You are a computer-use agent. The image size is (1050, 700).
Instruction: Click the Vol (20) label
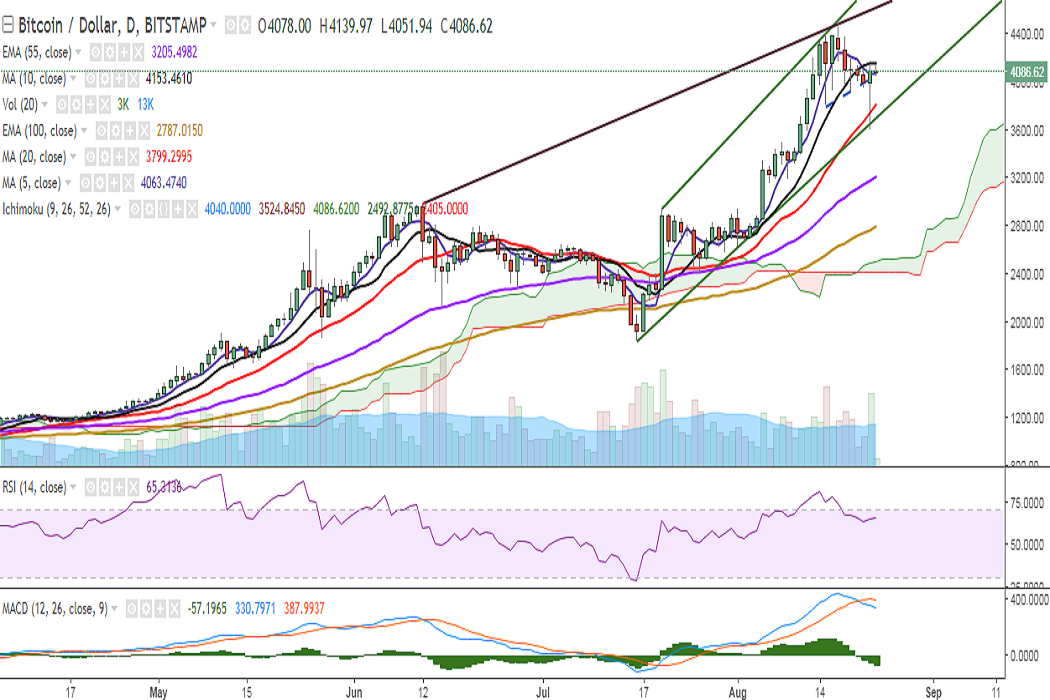pos(20,104)
